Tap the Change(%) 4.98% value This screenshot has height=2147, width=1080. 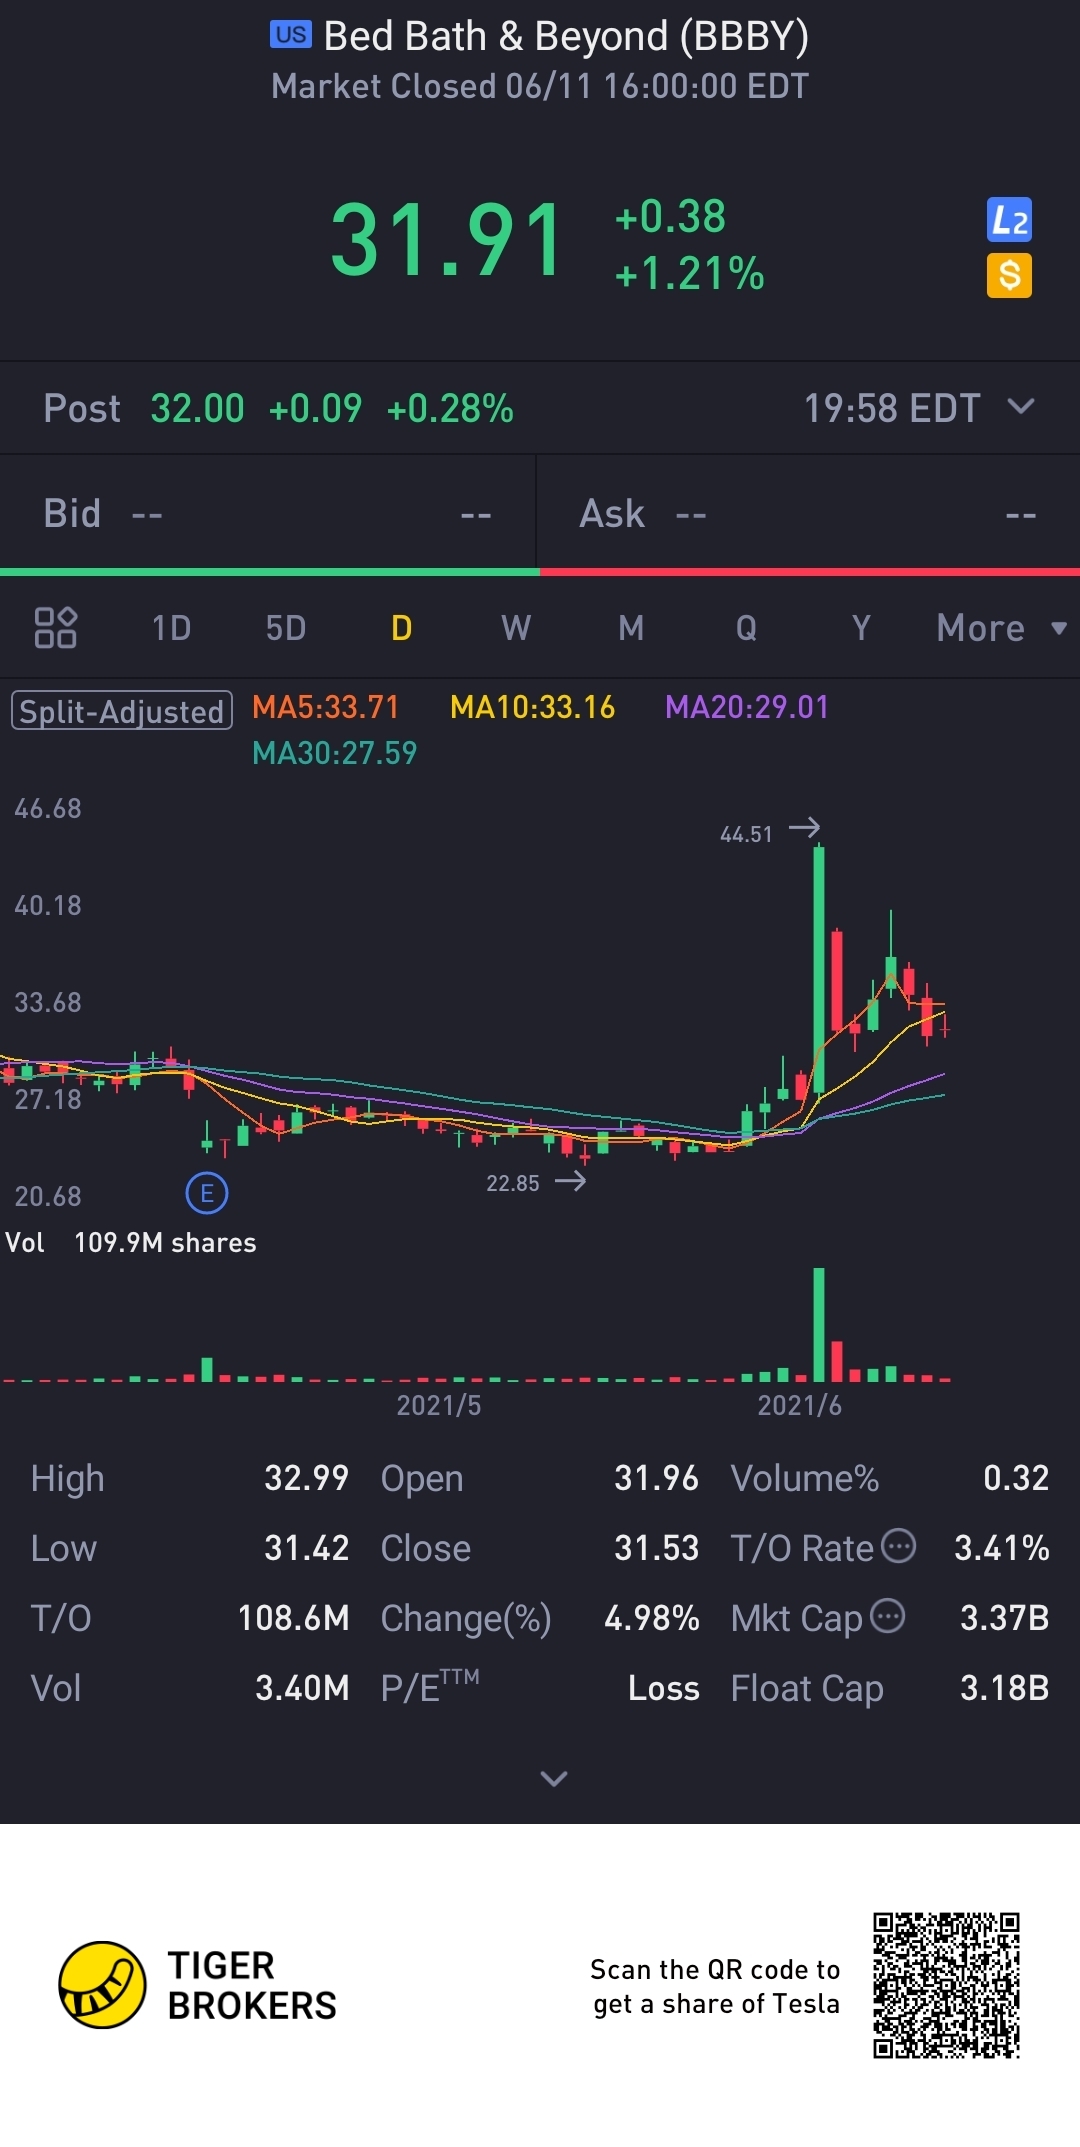point(652,1618)
